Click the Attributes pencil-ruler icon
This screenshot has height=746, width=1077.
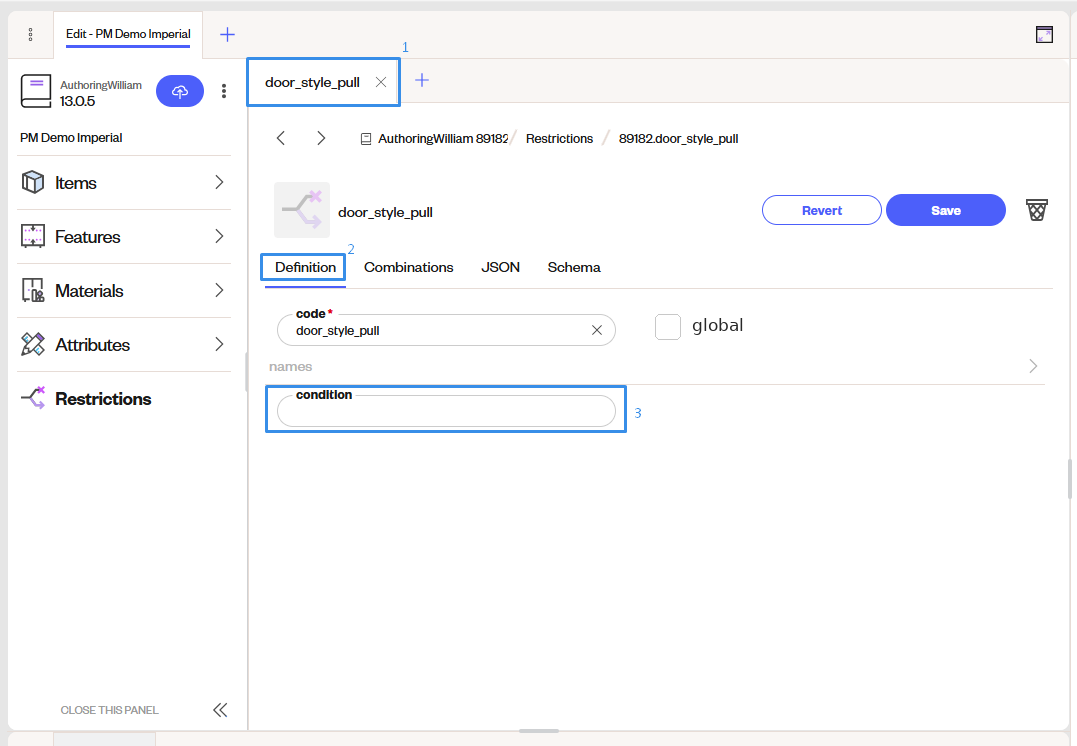[33, 344]
